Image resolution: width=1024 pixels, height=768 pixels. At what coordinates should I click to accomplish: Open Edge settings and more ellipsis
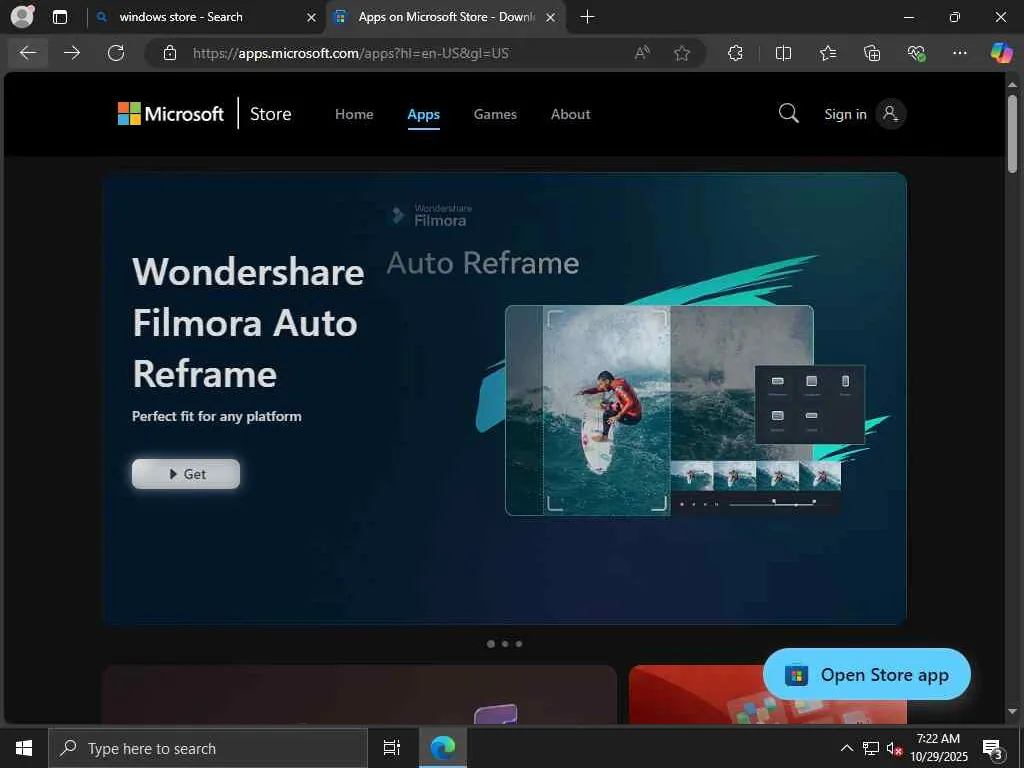(x=959, y=53)
